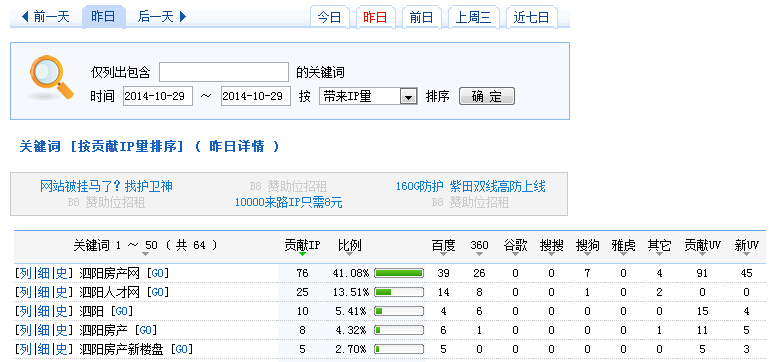This screenshot has width=776, height=362.
Task: Click the 关键词 section heading
Action: click(40, 147)
